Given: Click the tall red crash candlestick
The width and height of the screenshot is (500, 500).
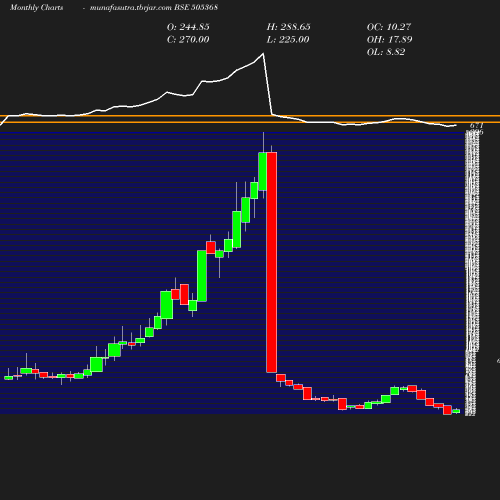Looking at the screenshot, I should click(x=272, y=262).
